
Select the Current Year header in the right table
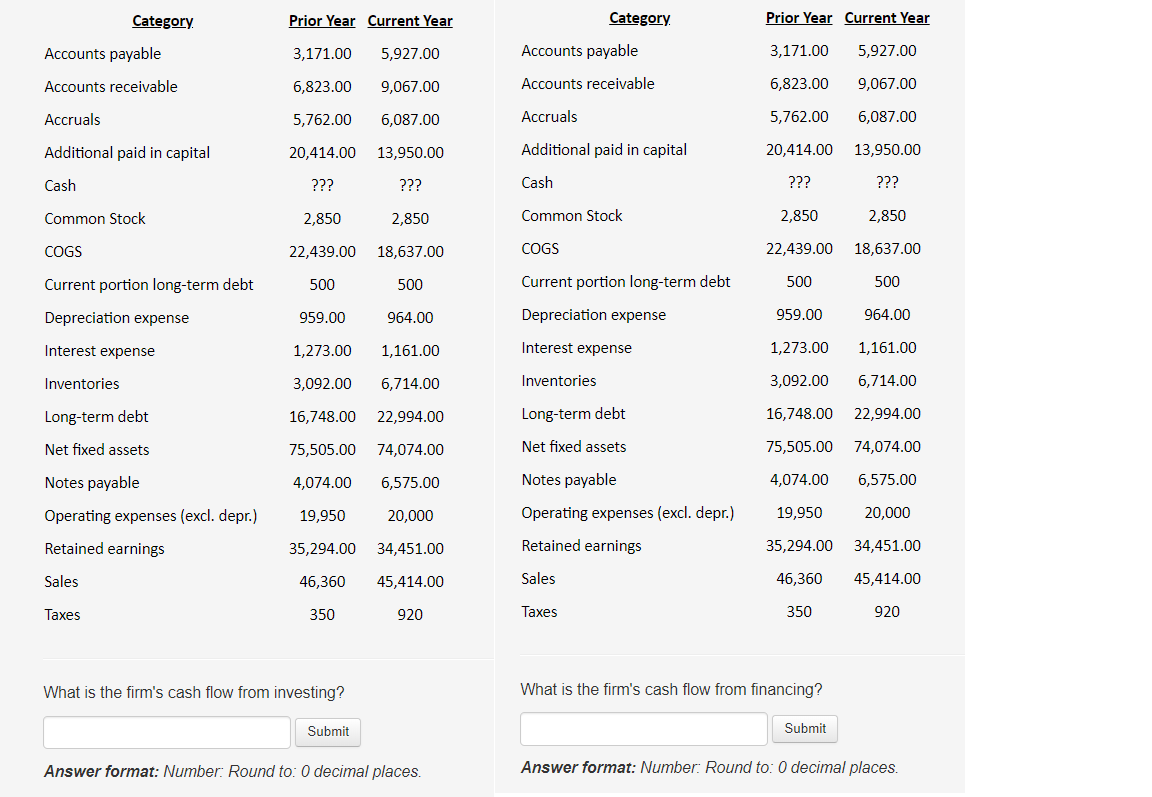pos(887,17)
